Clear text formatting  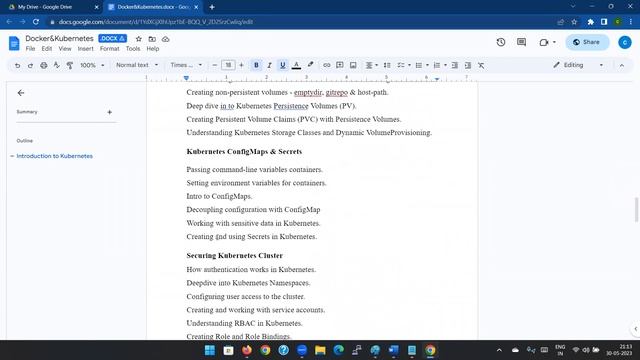481,65
